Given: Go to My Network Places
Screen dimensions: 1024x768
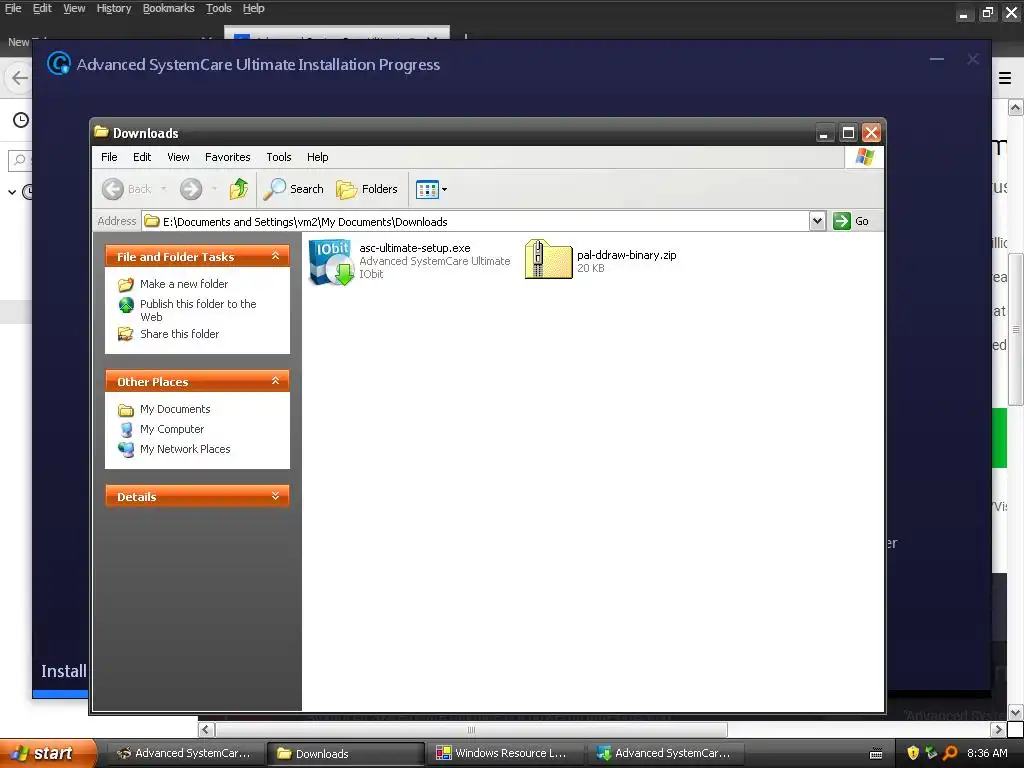Looking at the screenshot, I should (x=185, y=449).
